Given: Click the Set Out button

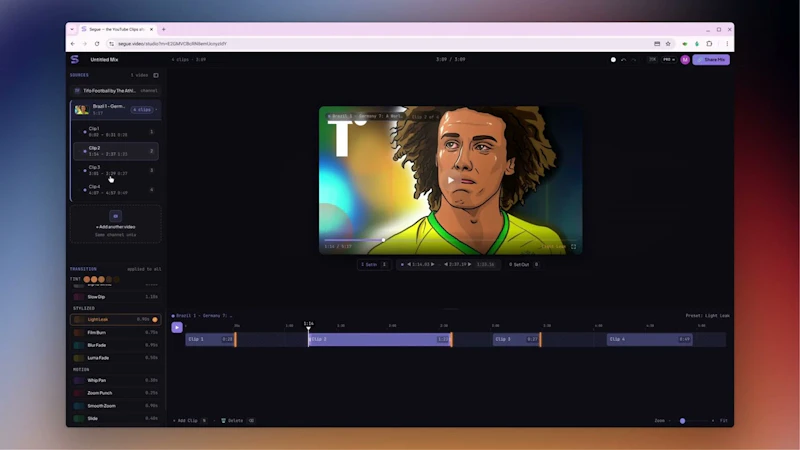Looking at the screenshot, I should (524, 264).
